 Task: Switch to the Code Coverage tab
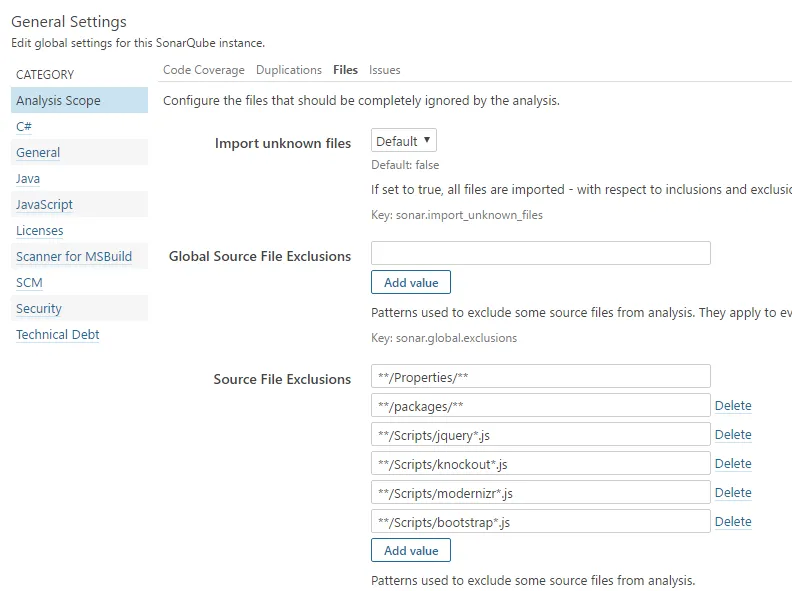(204, 70)
